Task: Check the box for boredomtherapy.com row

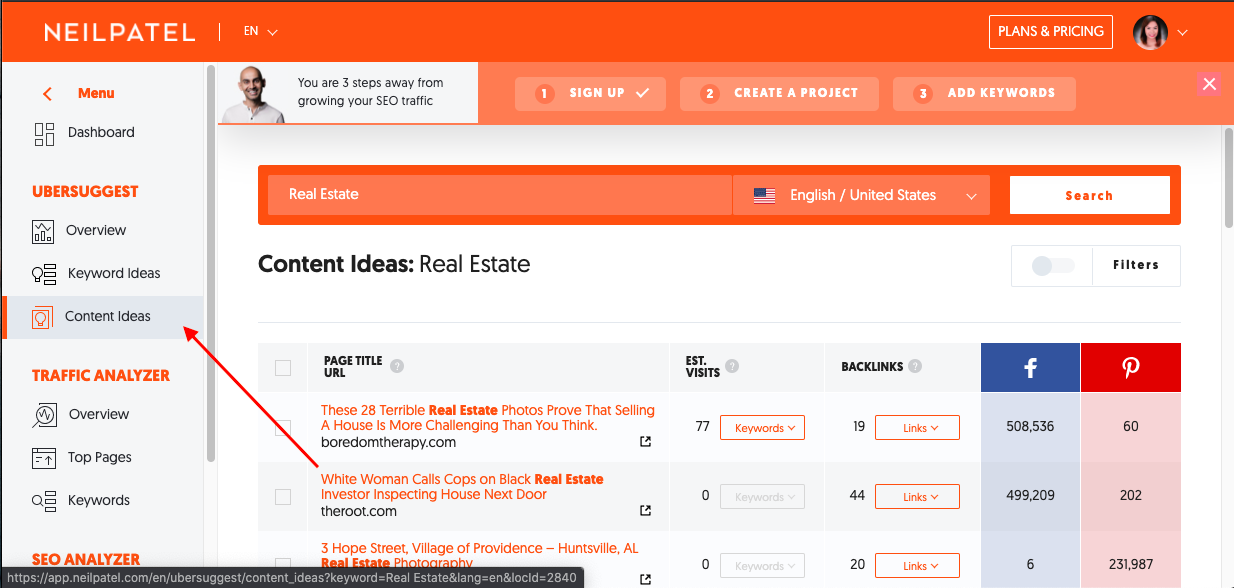Action: point(283,428)
